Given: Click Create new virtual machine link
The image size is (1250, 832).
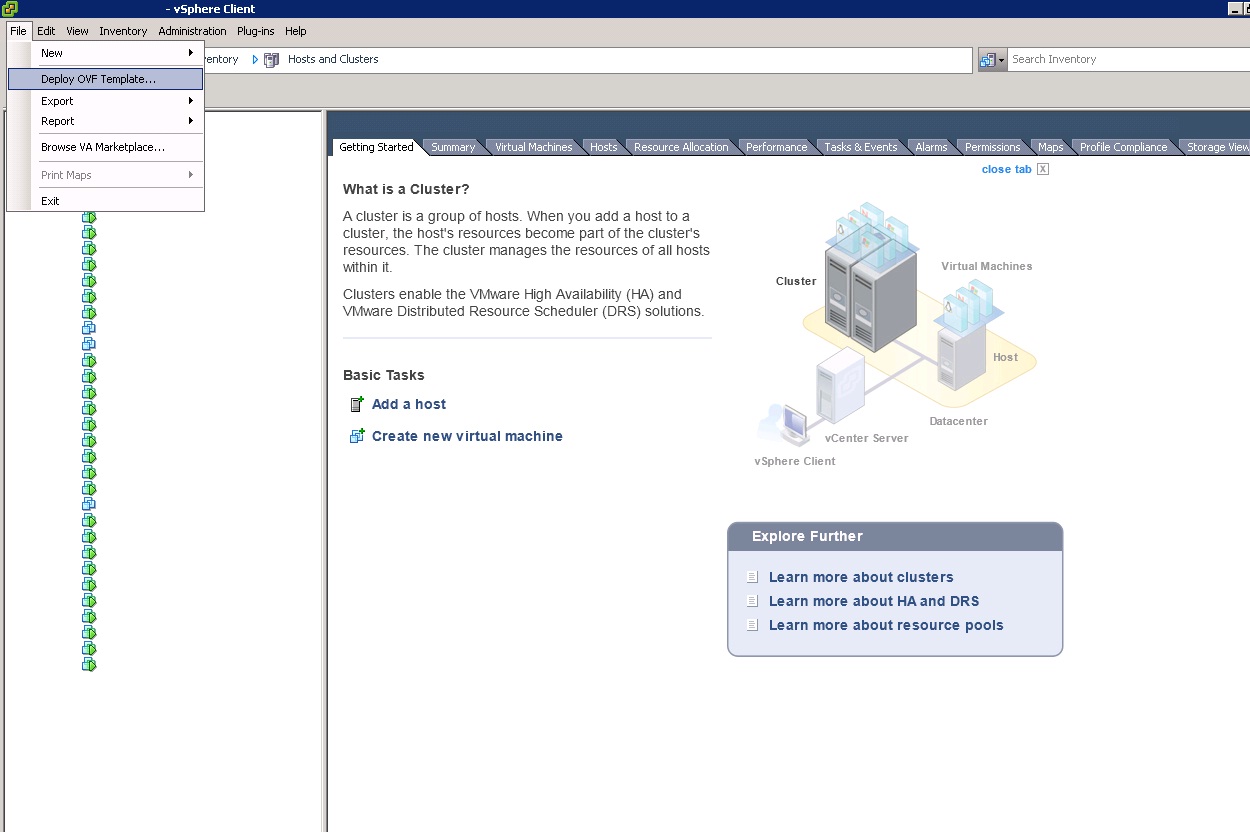Looking at the screenshot, I should click(467, 436).
